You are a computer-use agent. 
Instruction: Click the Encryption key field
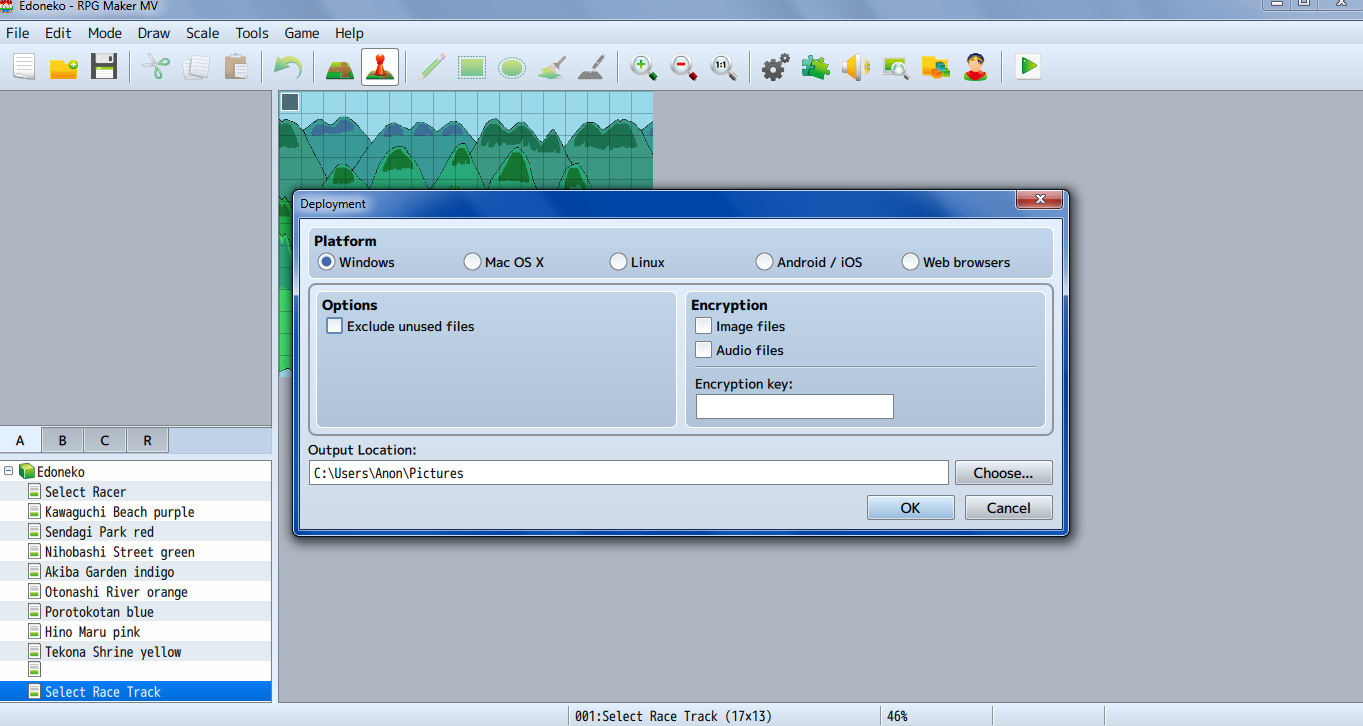click(x=795, y=406)
